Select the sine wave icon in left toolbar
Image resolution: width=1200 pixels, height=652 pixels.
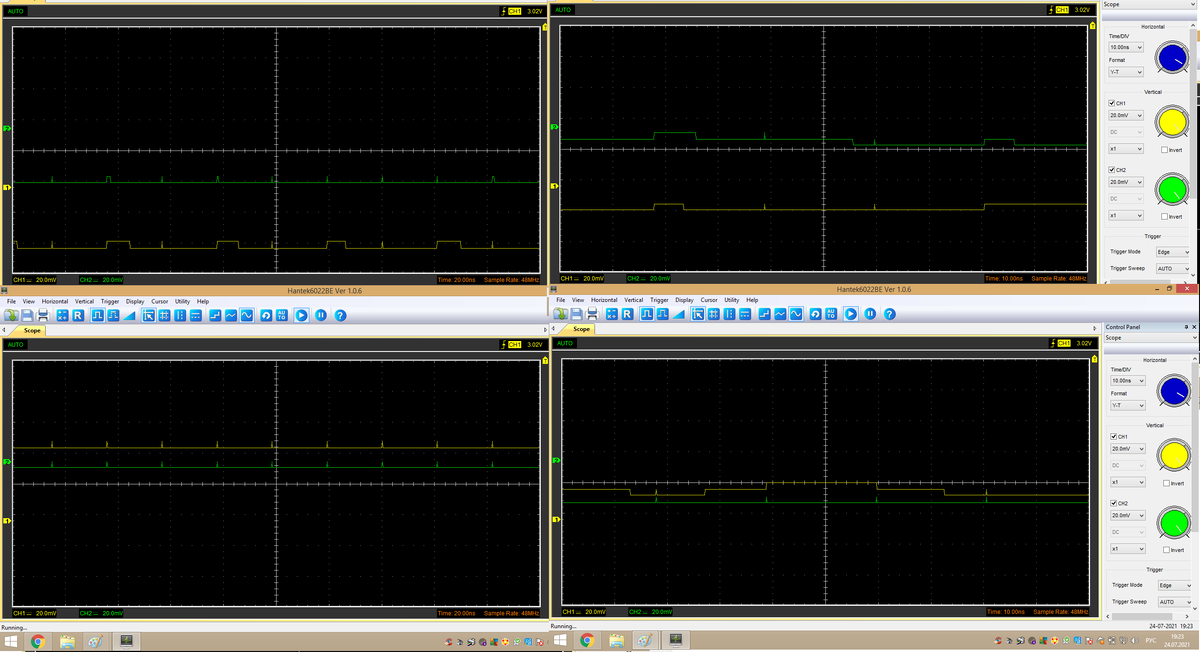pyautogui.click(x=247, y=316)
